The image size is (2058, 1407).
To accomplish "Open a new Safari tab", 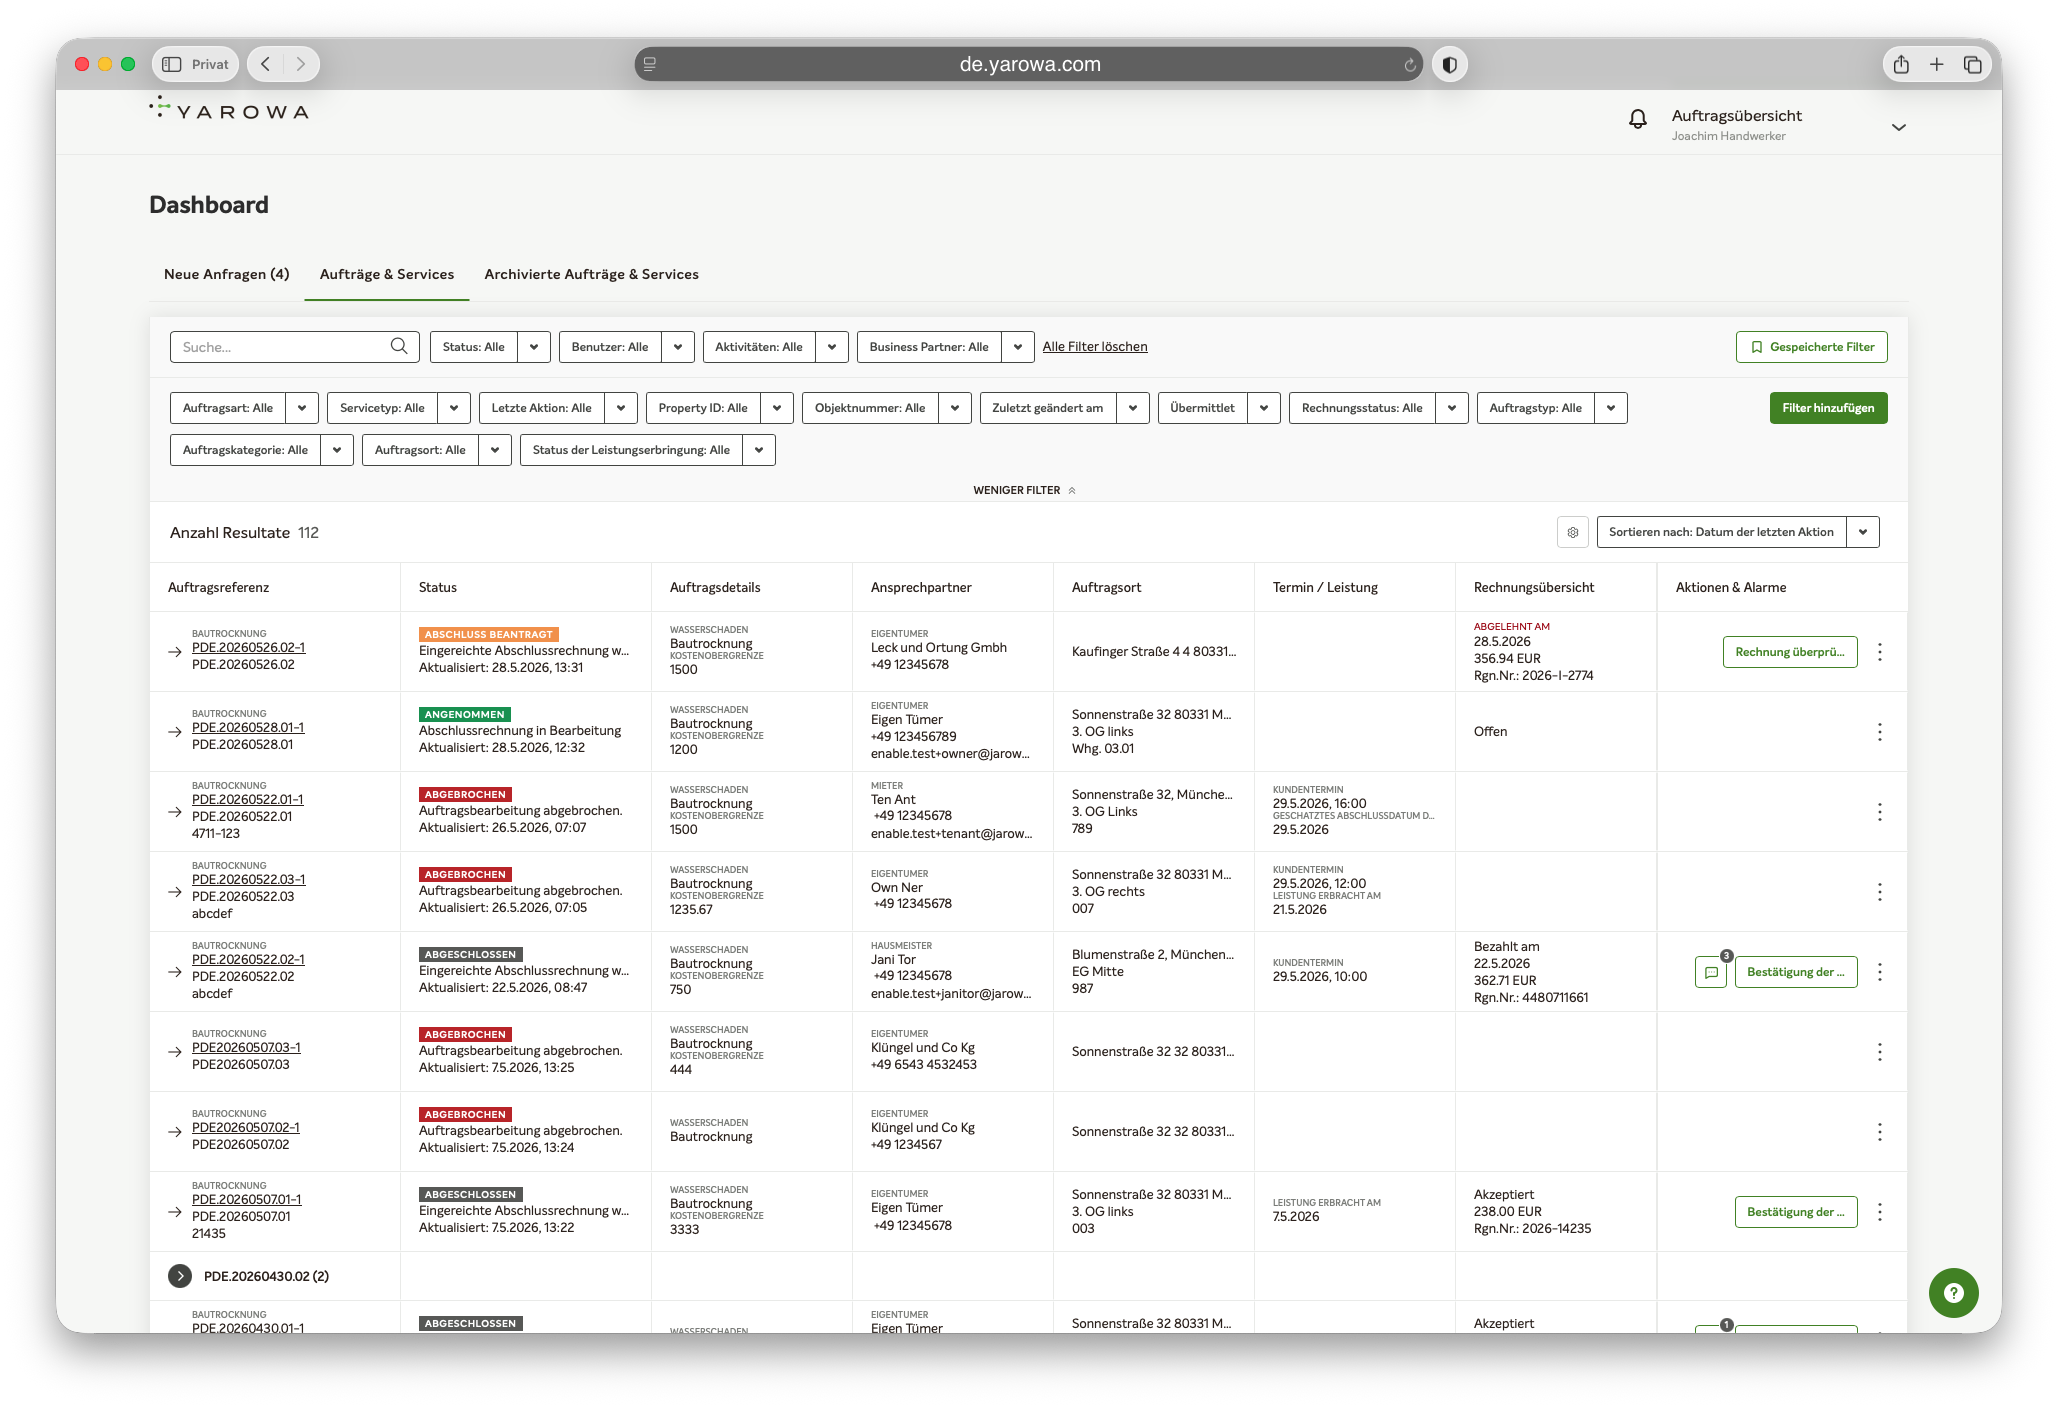I will point(1937,64).
